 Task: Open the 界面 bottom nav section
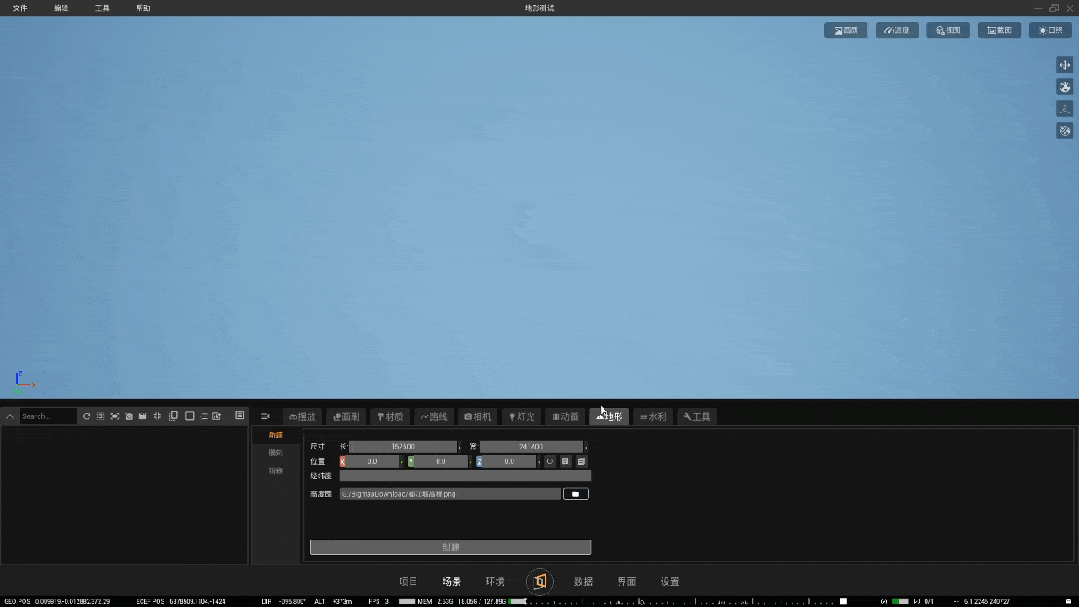click(x=627, y=582)
